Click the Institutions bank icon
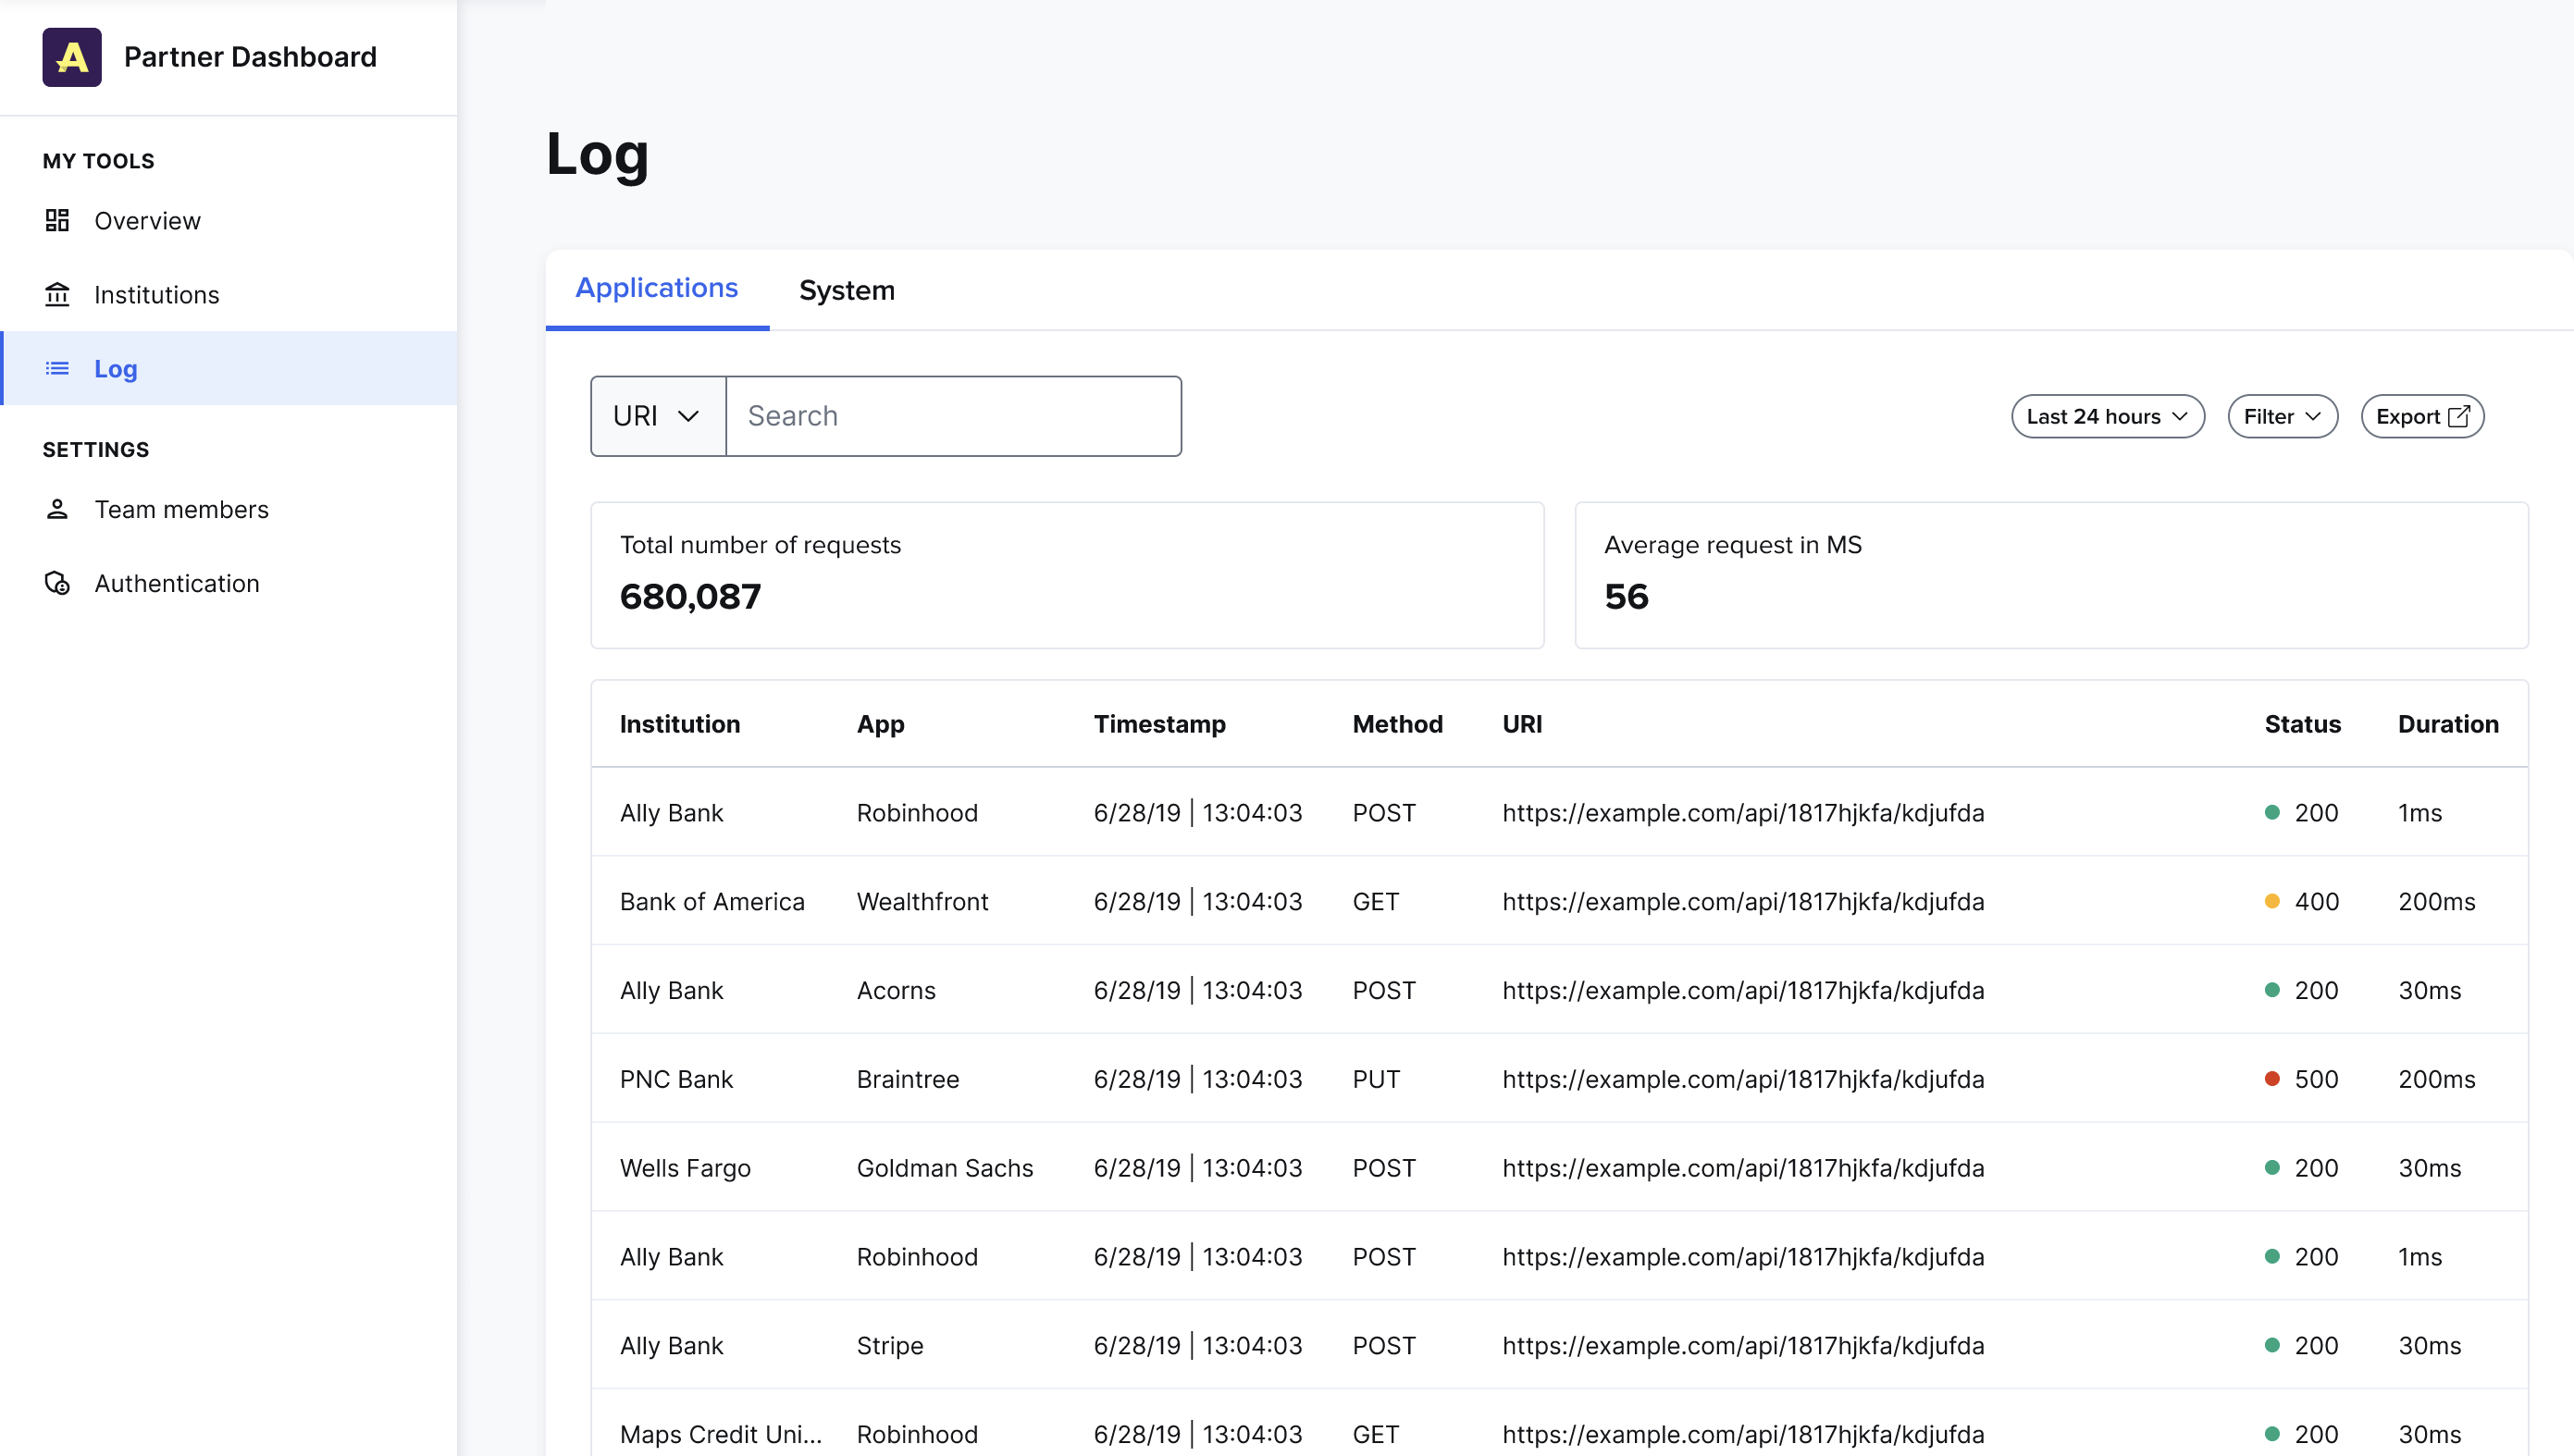Viewport: 2574px width, 1456px height. (57, 294)
